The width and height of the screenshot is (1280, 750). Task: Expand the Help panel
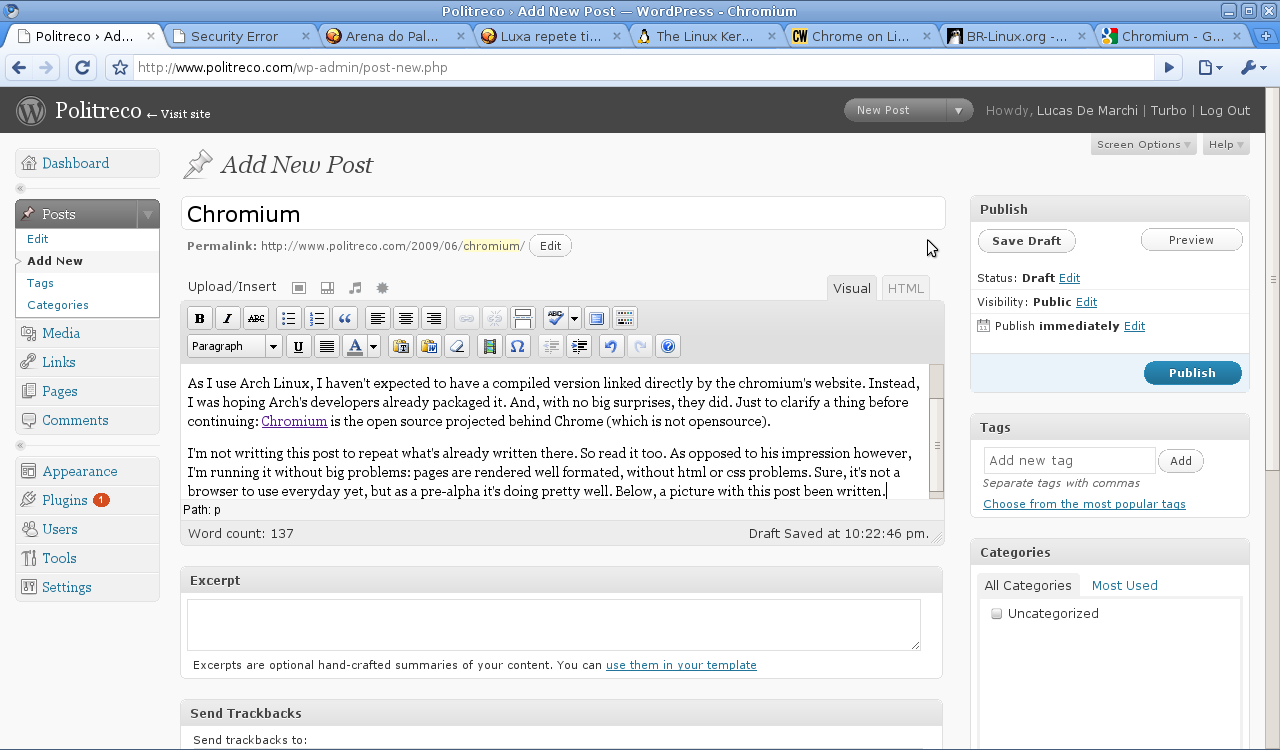[x=1226, y=144]
